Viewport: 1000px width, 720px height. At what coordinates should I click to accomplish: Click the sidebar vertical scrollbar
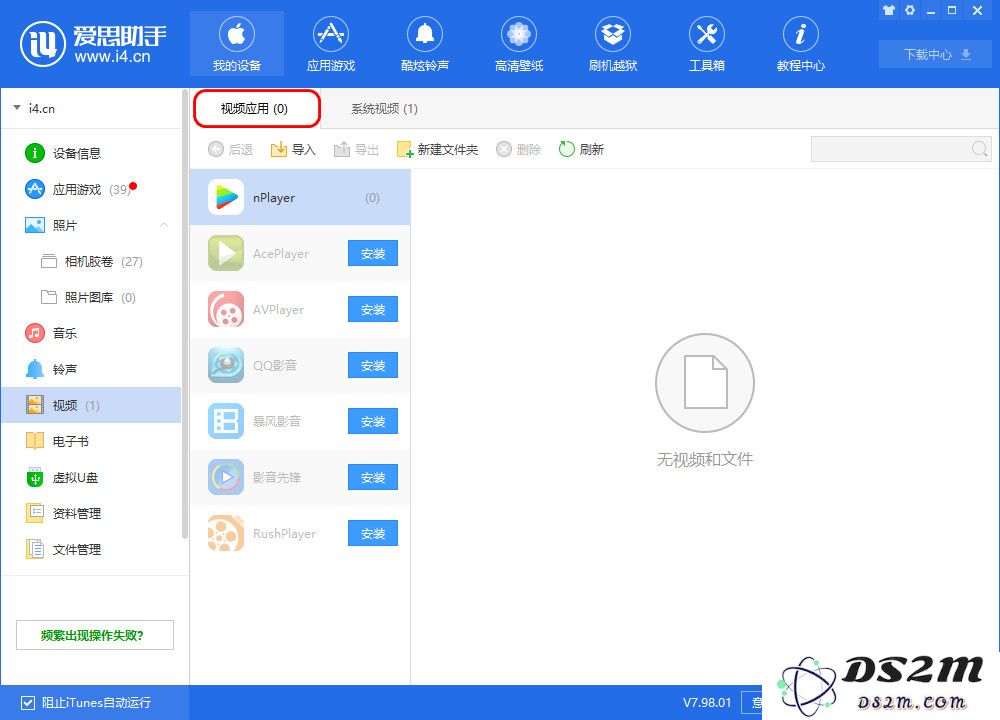pos(185,316)
